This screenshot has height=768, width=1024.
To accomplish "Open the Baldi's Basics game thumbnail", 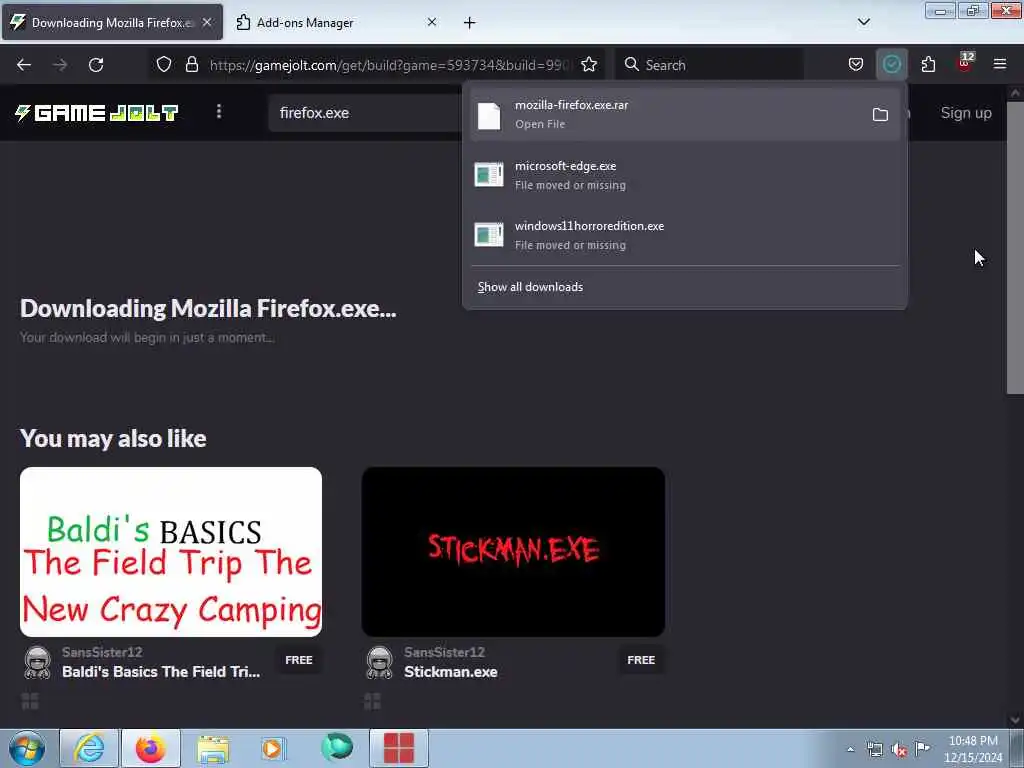I will click(x=170, y=552).
